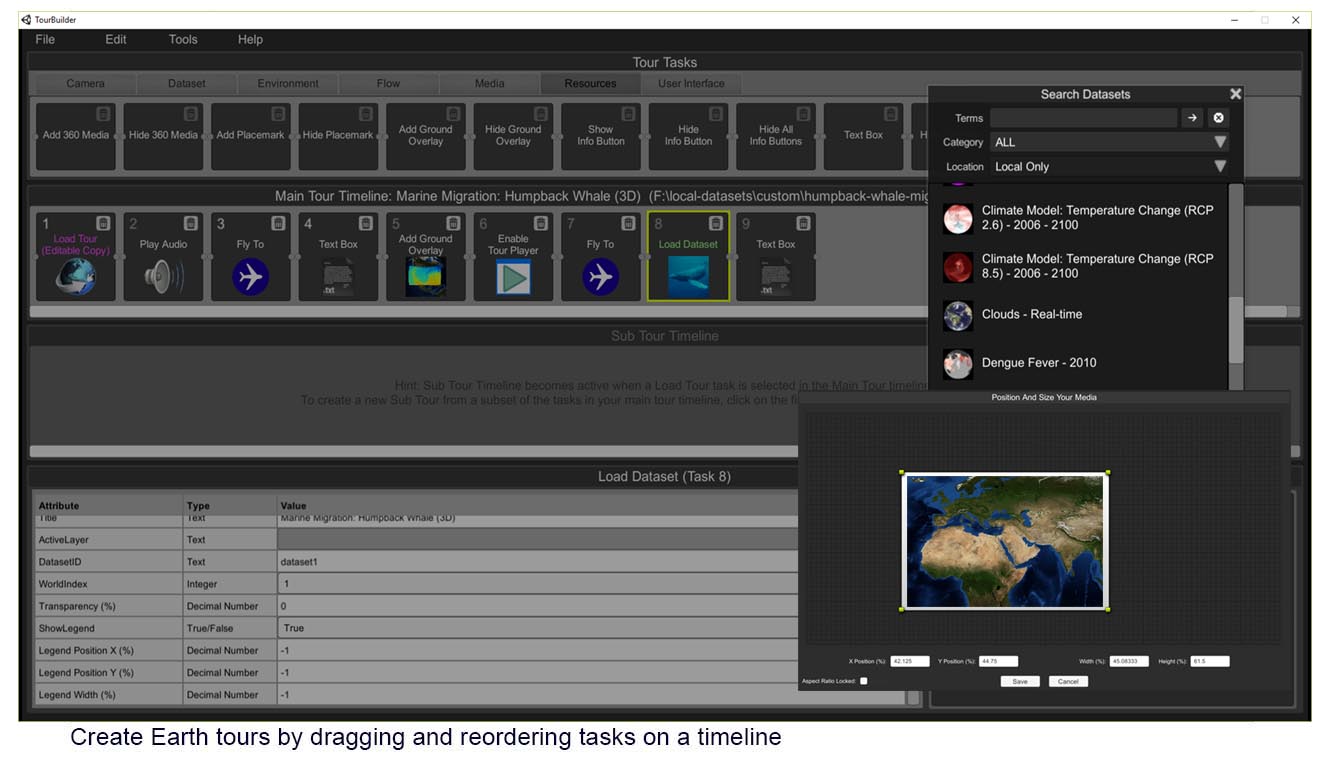Switch to the Resources tasks tab
The width and height of the screenshot is (1324, 764).
click(x=590, y=83)
